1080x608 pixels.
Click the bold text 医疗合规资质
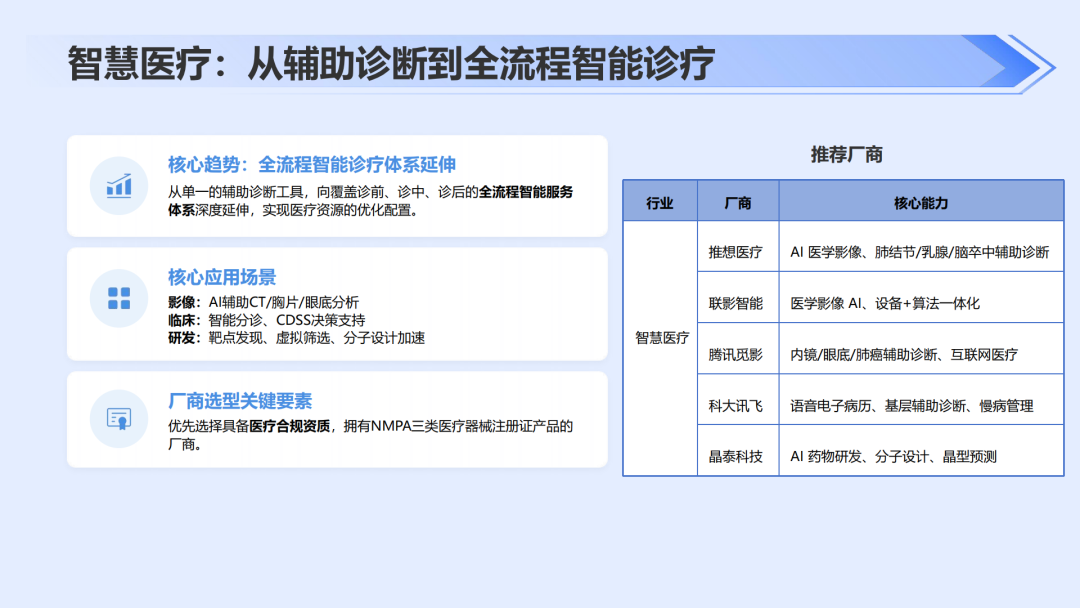(x=289, y=426)
